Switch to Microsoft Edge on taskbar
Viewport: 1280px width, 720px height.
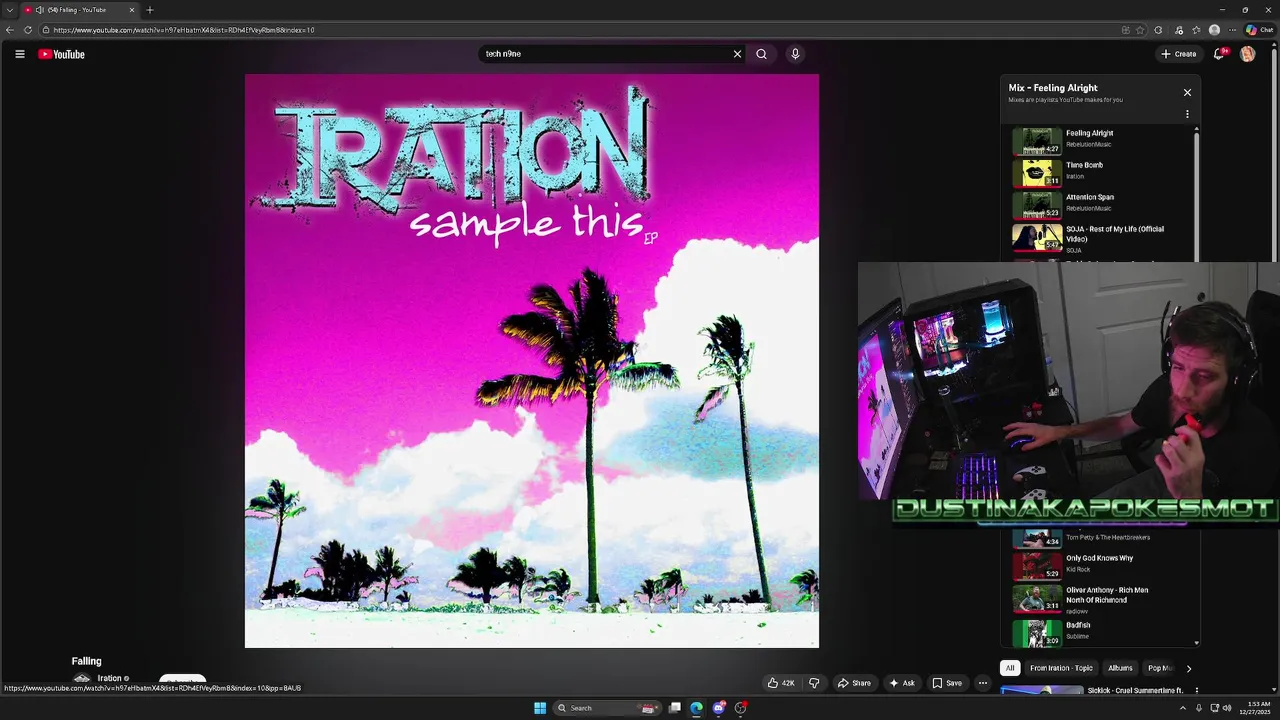pyautogui.click(x=696, y=708)
